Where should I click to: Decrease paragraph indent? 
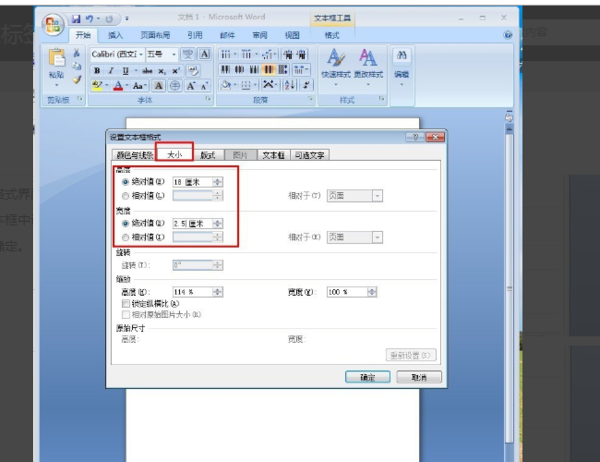[288, 54]
